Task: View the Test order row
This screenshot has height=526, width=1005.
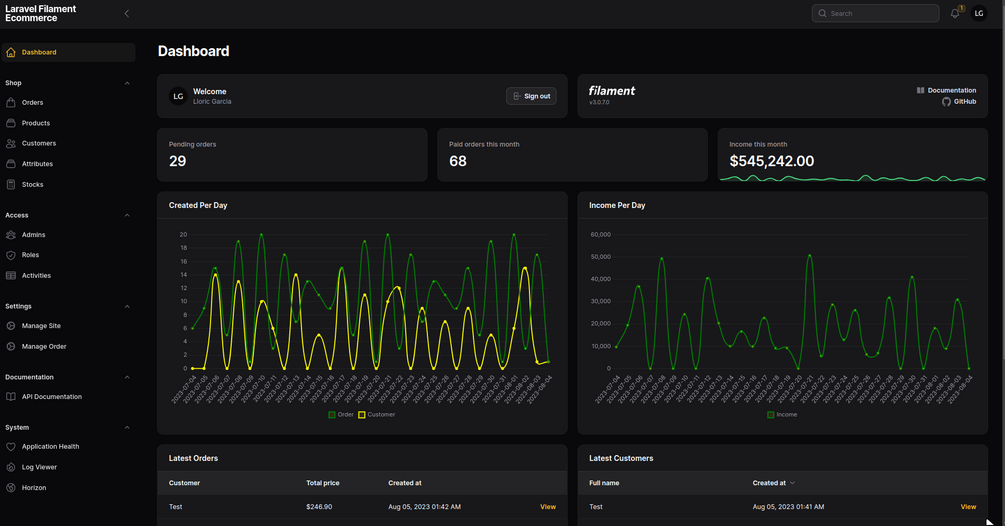Action: pyautogui.click(x=548, y=507)
